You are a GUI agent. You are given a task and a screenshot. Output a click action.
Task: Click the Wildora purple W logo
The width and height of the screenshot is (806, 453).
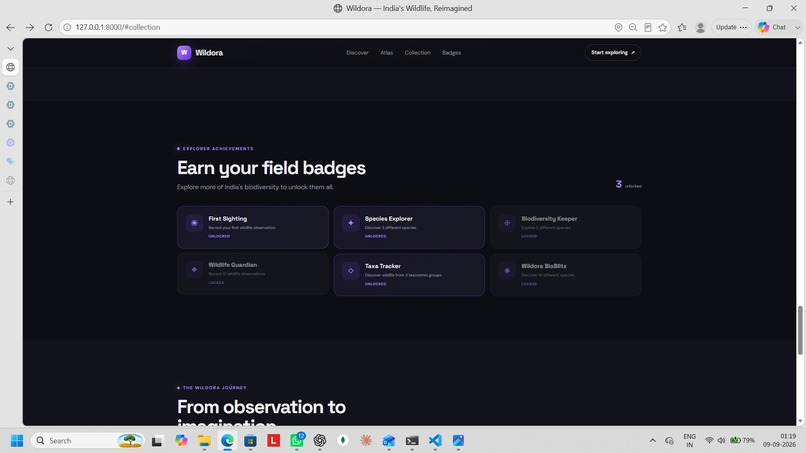184,52
